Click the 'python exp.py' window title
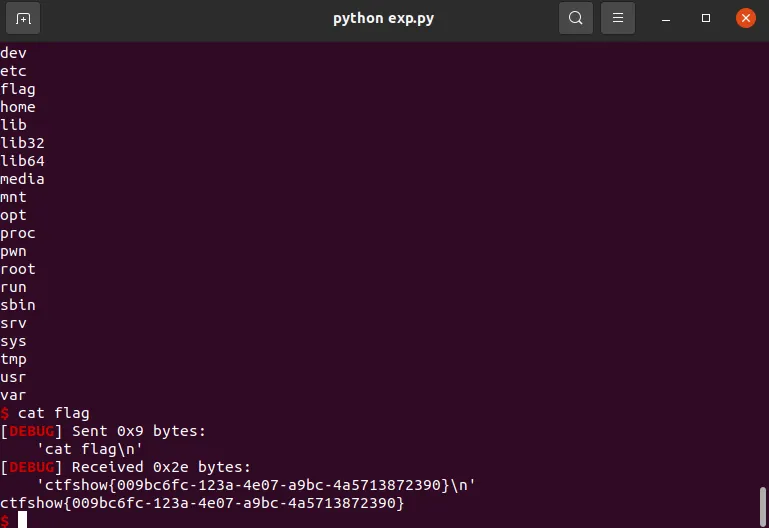769x528 pixels. point(384,19)
